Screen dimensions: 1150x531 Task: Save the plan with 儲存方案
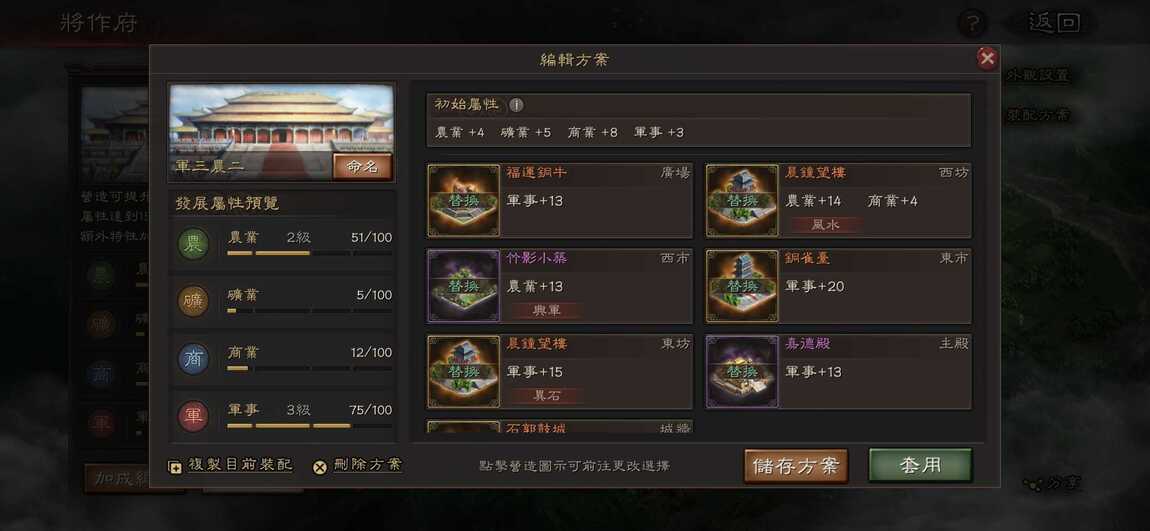click(x=796, y=466)
